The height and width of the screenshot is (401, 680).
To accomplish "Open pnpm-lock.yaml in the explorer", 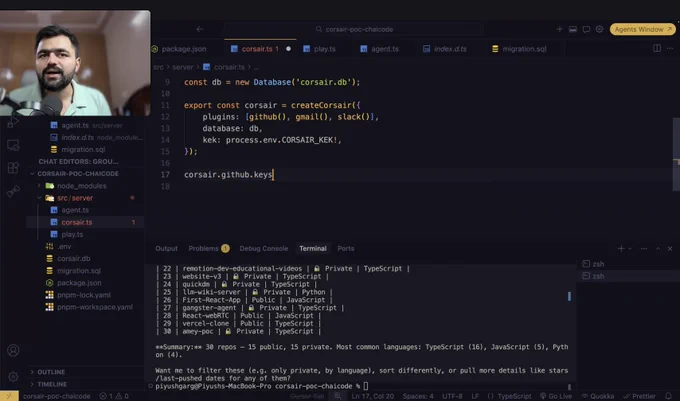I will point(86,295).
